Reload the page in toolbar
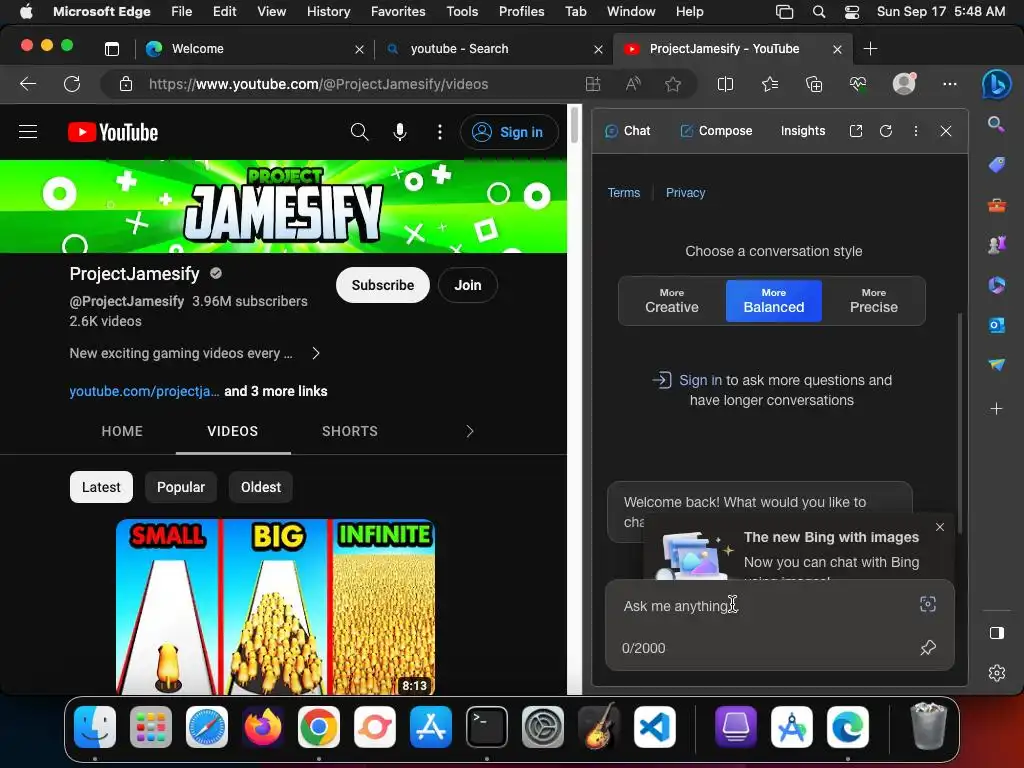The height and width of the screenshot is (768, 1024). [72, 84]
